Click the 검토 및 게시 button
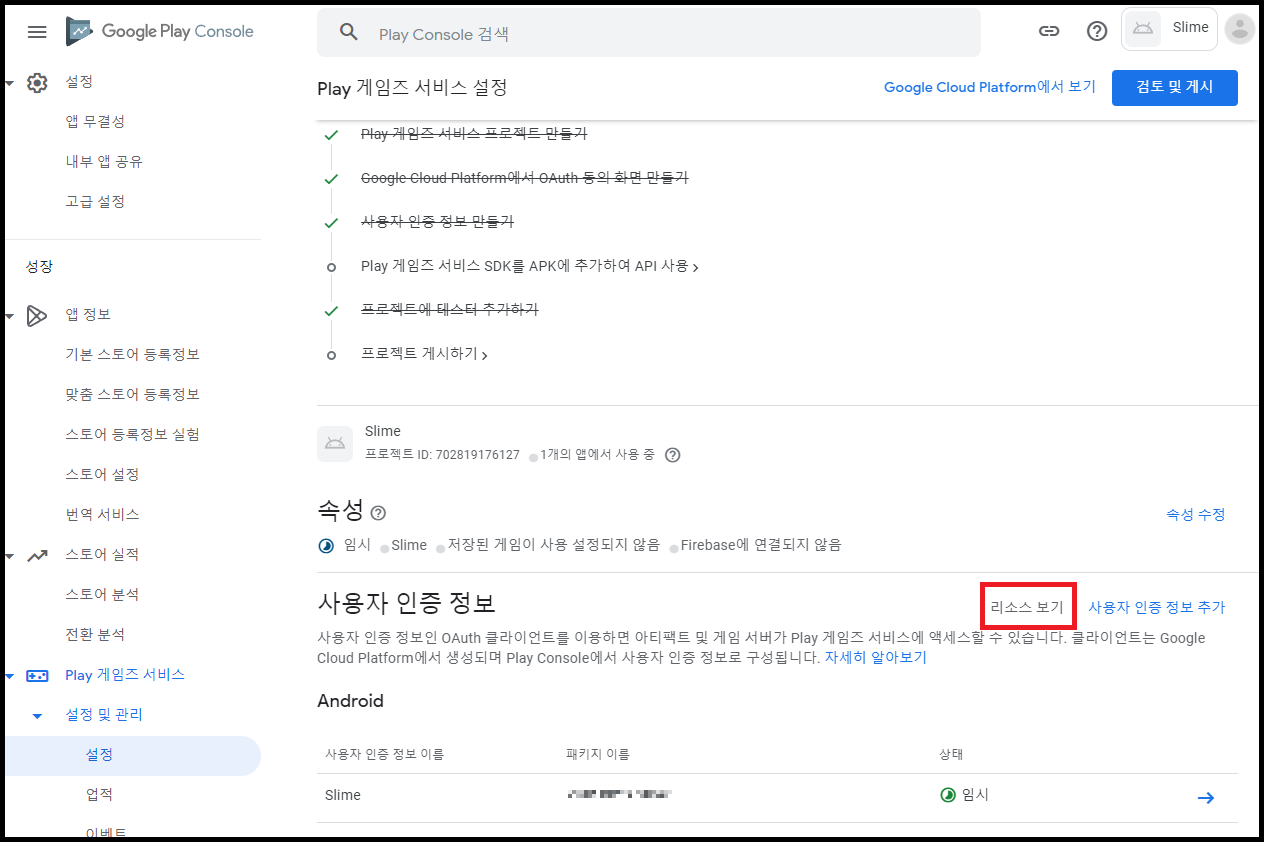Image resolution: width=1264 pixels, height=842 pixels. 1175,87
